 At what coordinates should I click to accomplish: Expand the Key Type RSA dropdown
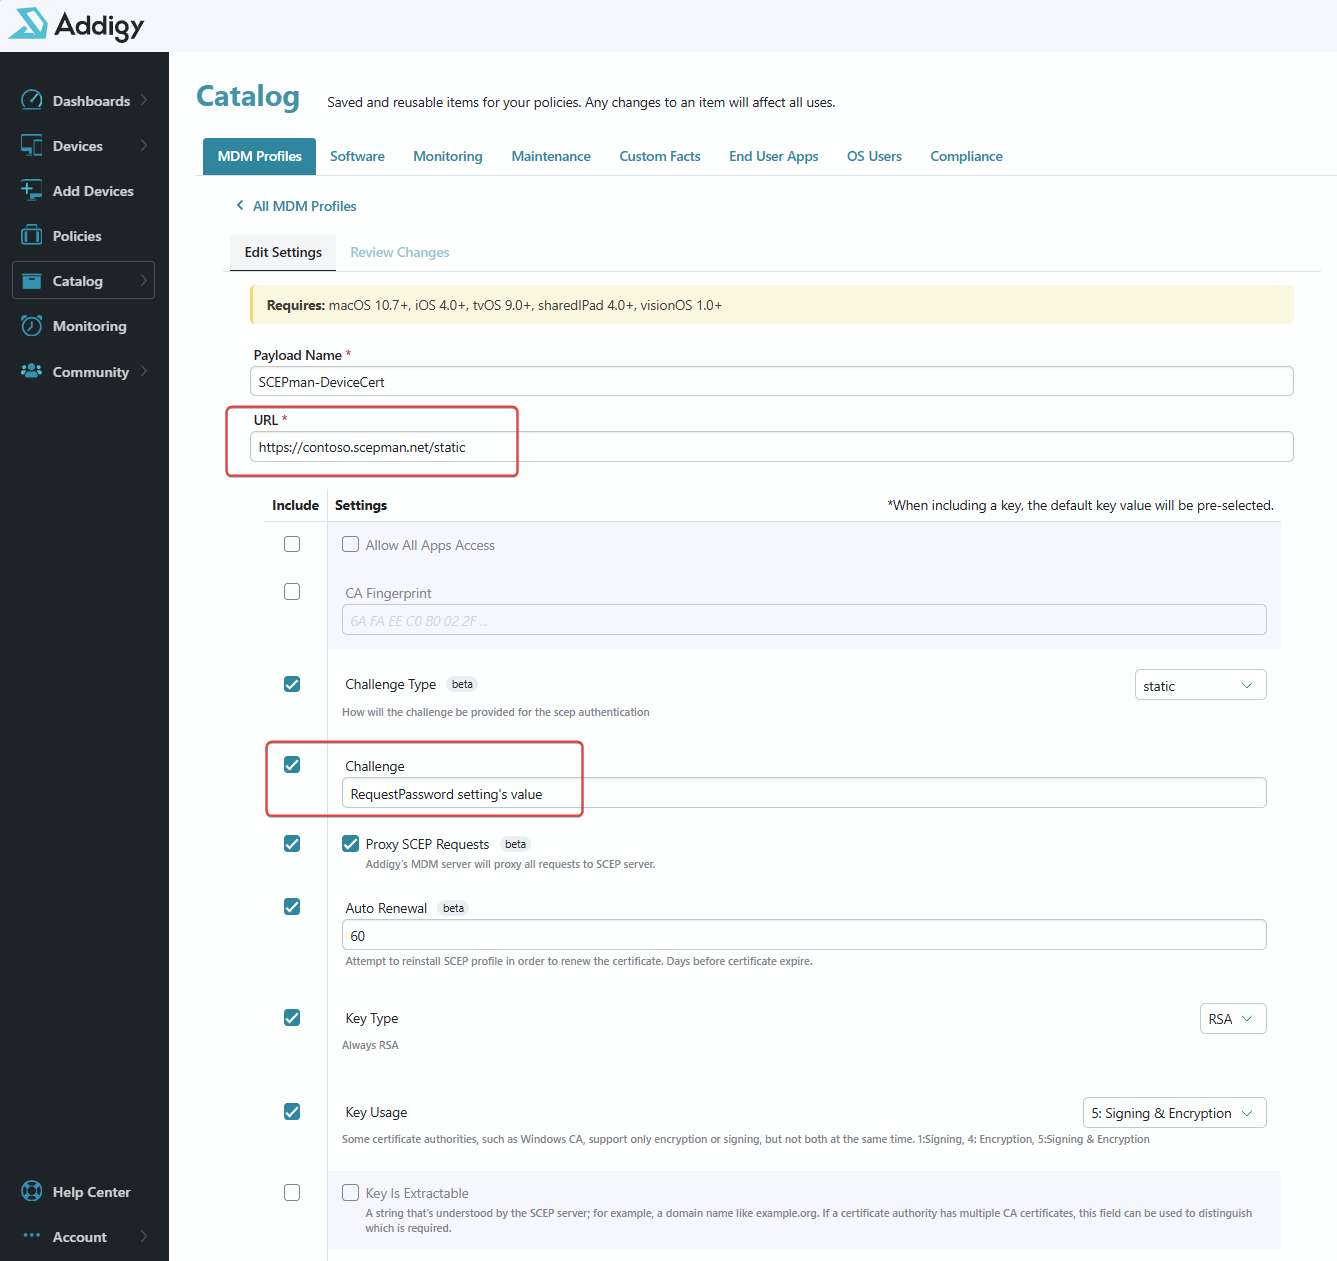(1232, 1019)
